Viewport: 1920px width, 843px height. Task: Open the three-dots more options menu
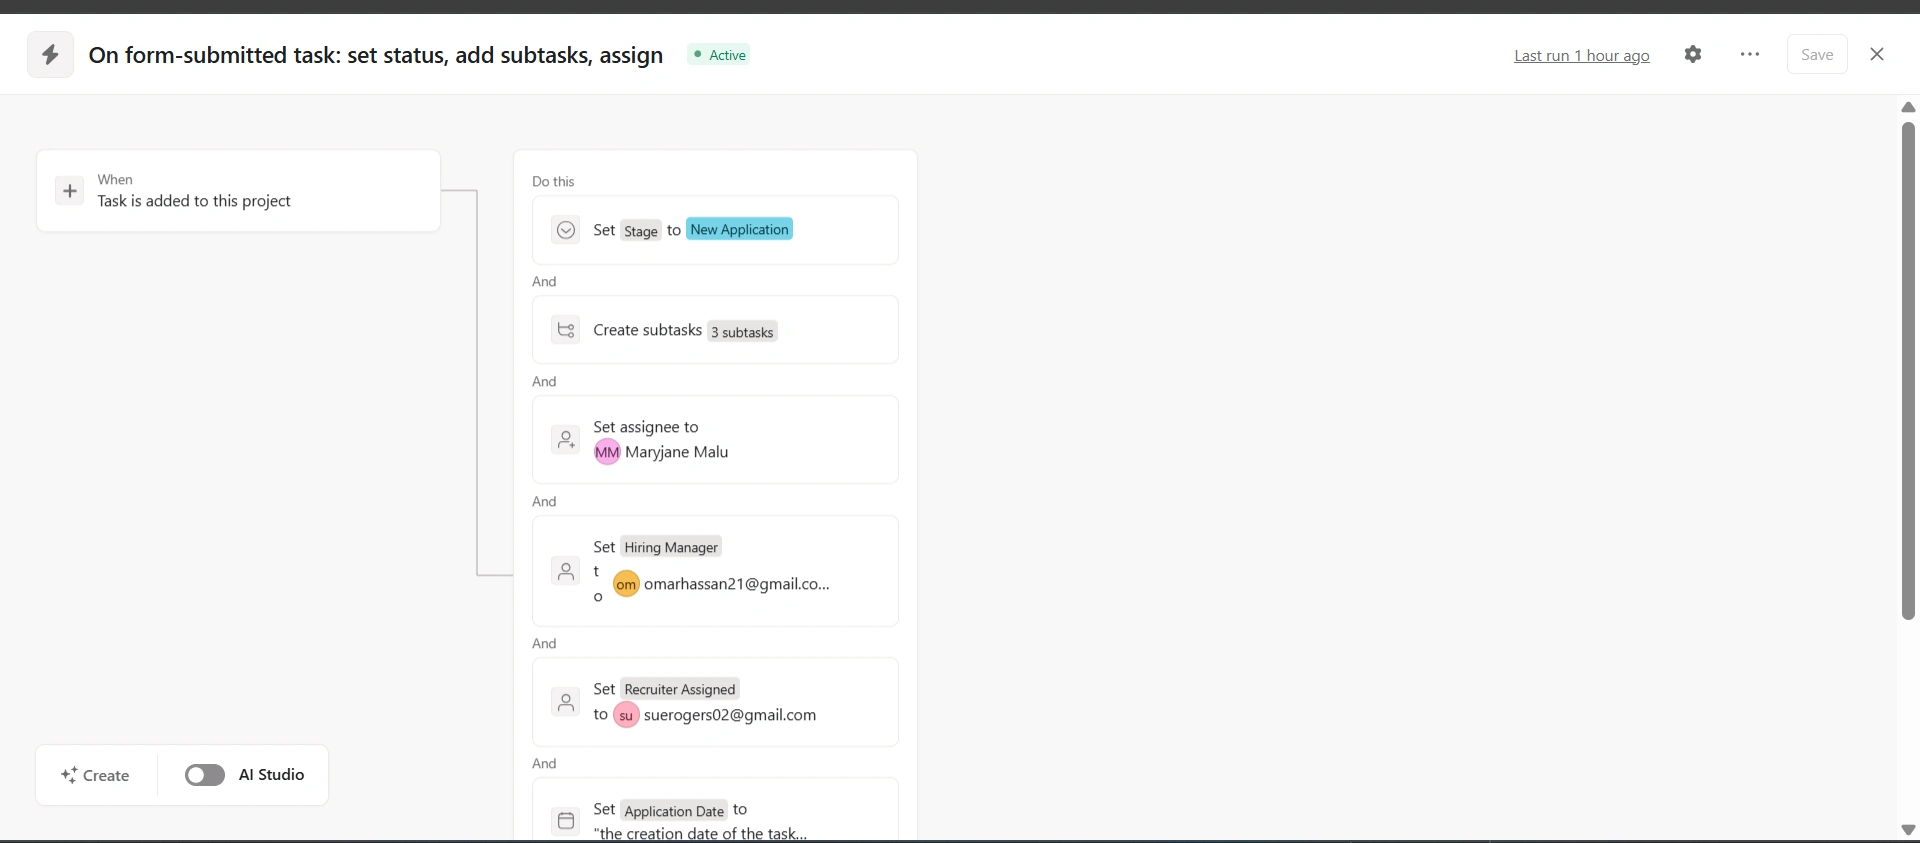pyautogui.click(x=1750, y=55)
